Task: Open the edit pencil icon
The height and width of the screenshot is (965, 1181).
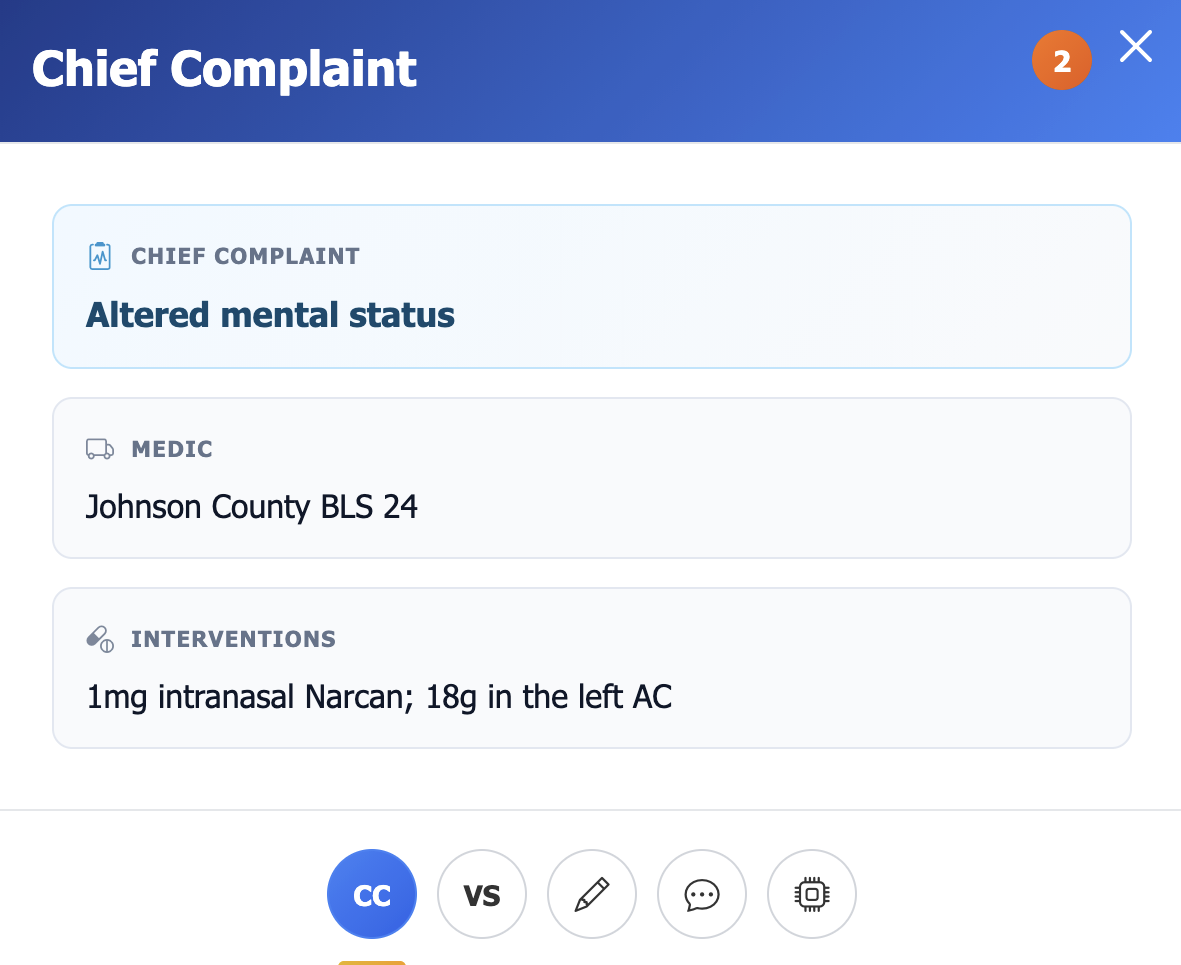Action: (591, 893)
